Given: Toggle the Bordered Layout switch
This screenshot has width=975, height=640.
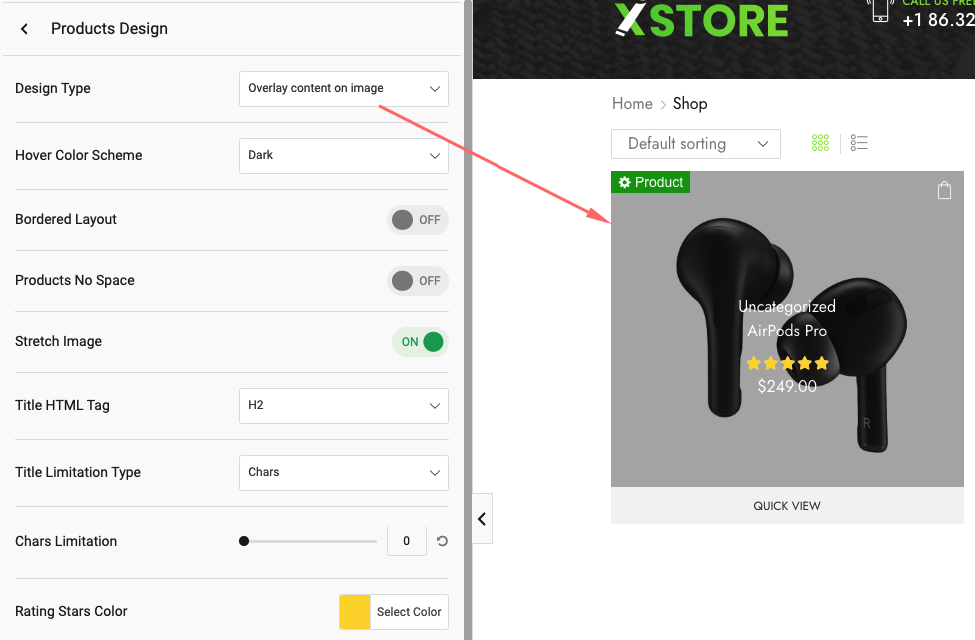Looking at the screenshot, I should pos(417,220).
